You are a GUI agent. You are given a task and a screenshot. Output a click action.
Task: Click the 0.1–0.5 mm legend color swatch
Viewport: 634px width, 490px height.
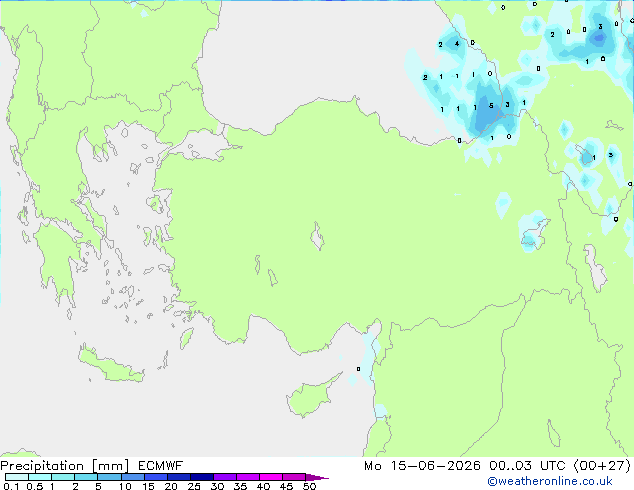pos(17,477)
